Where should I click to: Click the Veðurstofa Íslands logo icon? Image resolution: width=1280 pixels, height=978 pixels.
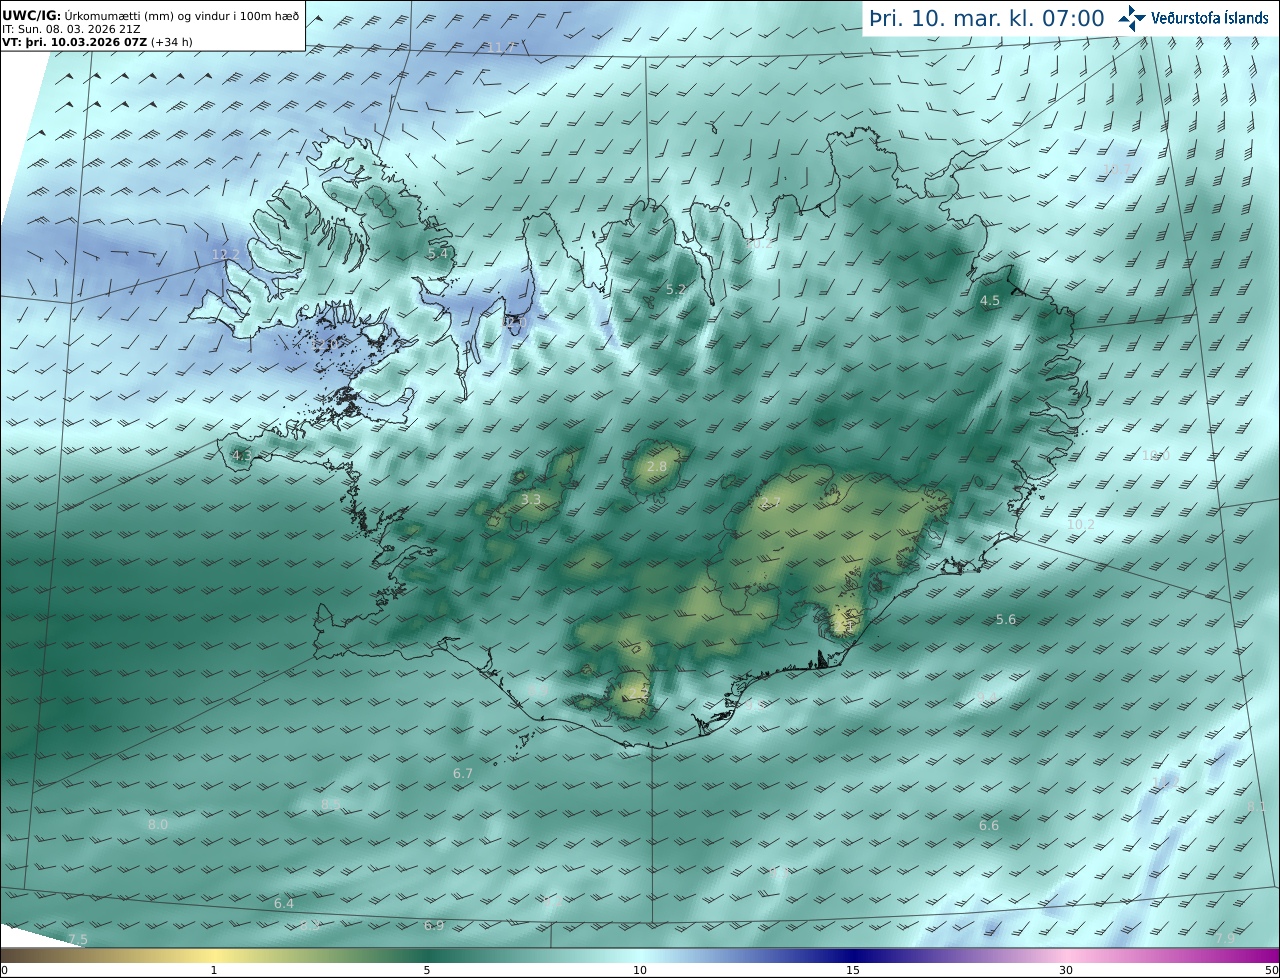click(x=1132, y=18)
